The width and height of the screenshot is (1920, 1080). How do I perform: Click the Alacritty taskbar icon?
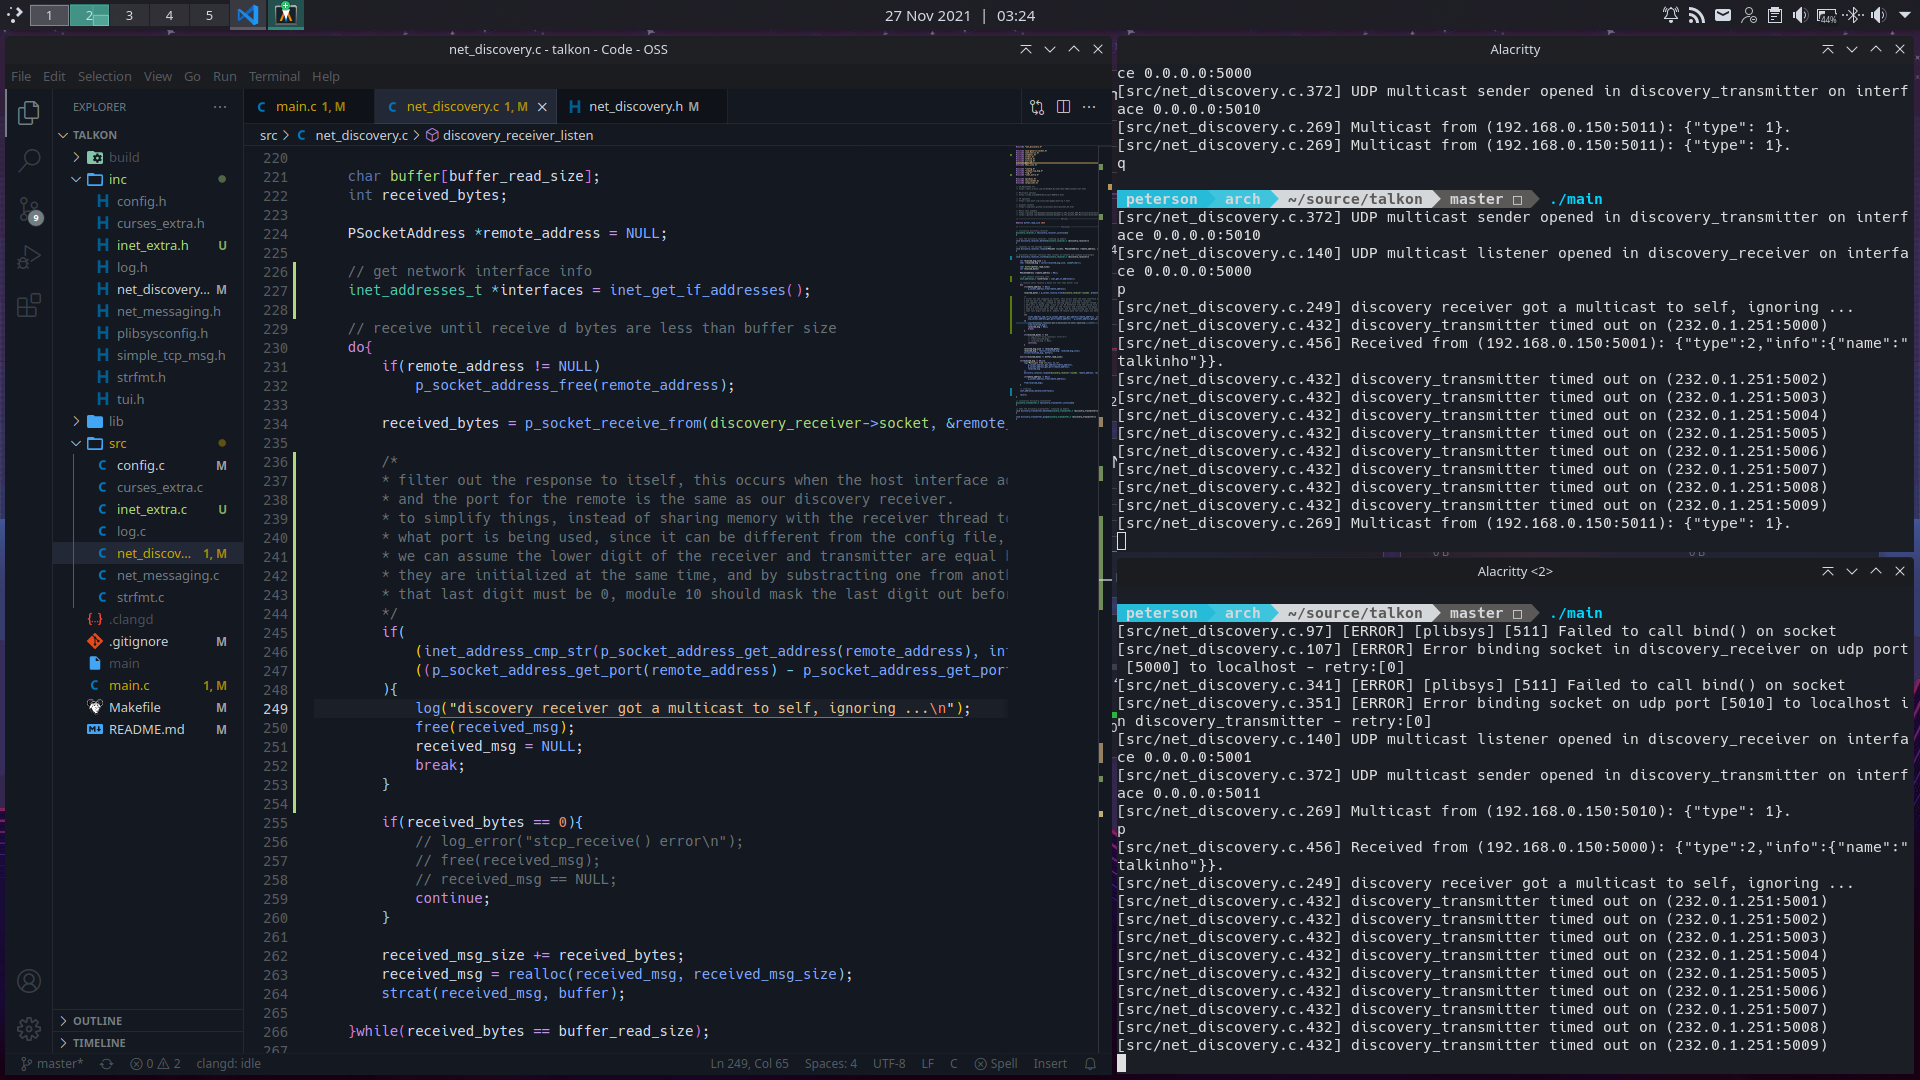pyautogui.click(x=286, y=15)
